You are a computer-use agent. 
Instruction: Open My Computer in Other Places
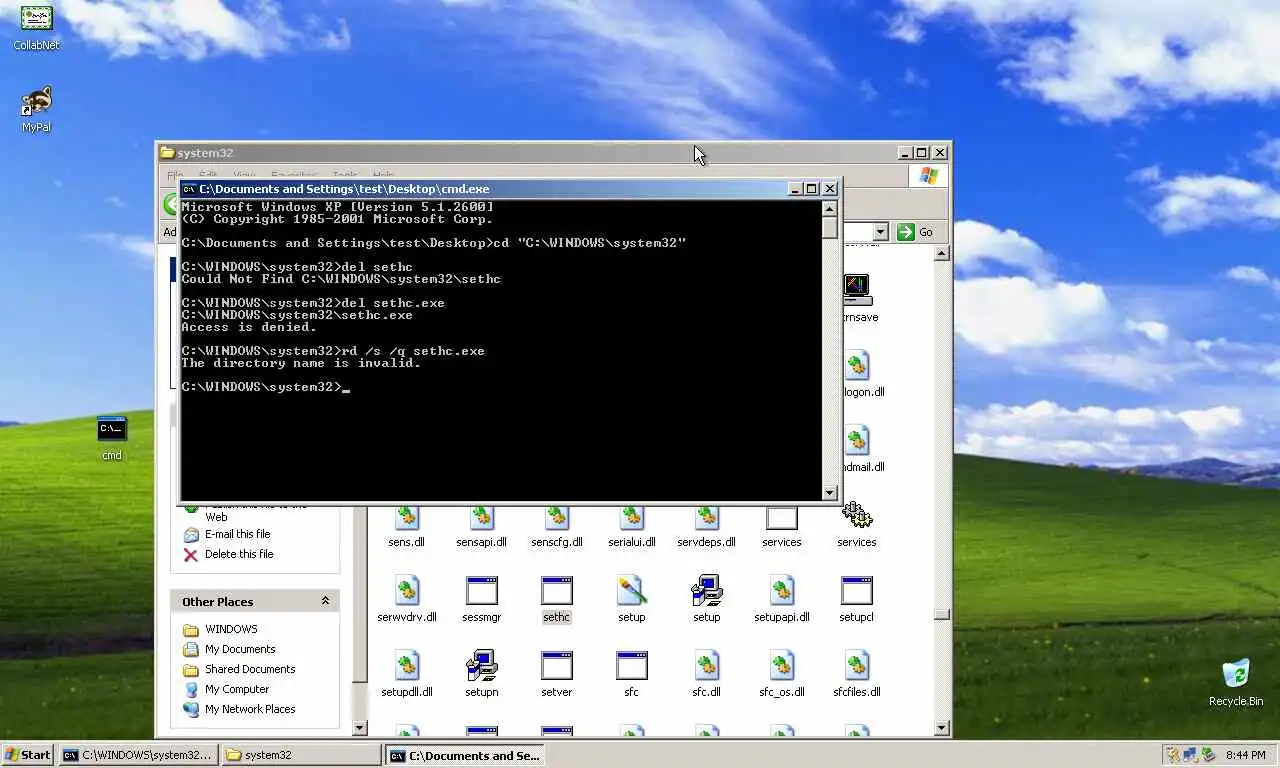click(x=227, y=689)
